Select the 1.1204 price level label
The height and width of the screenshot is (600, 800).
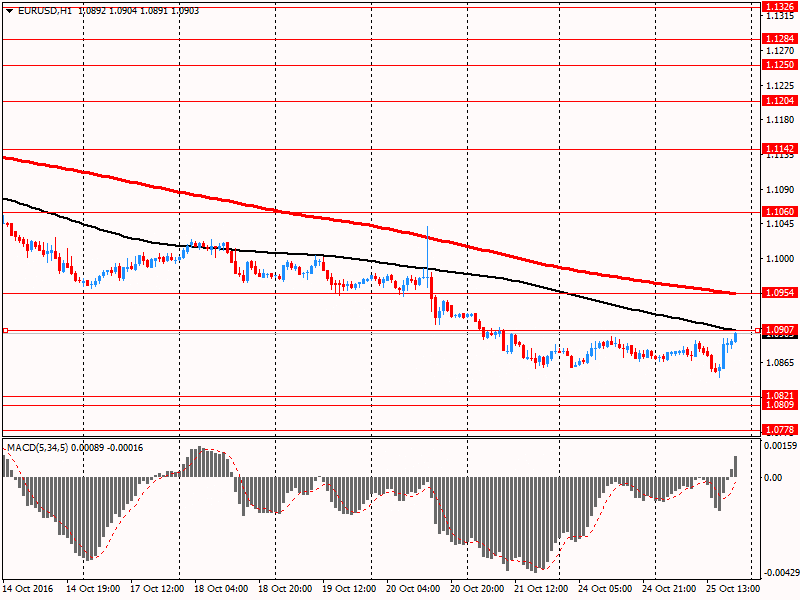tap(780, 101)
